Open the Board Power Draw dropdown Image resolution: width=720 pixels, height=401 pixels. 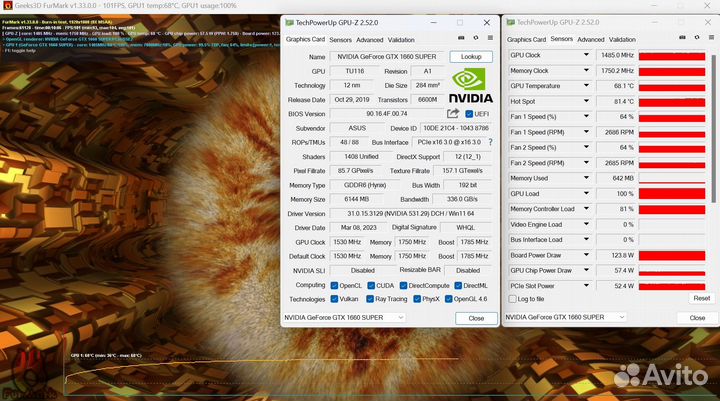click(x=586, y=255)
